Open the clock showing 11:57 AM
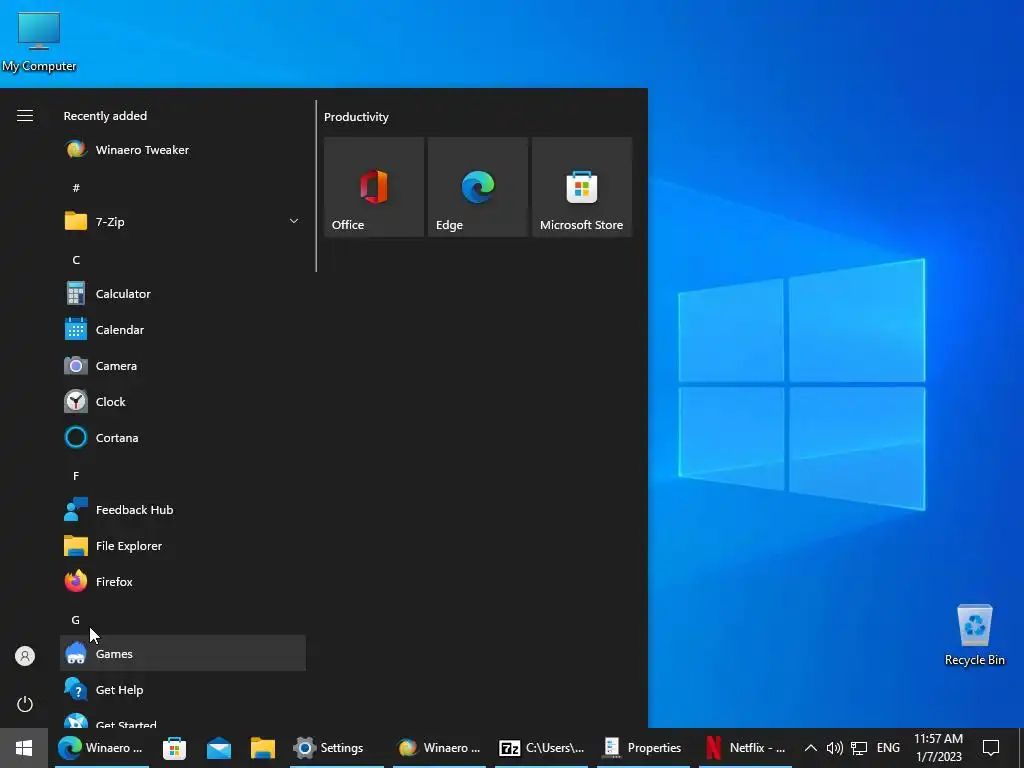Image resolution: width=1024 pixels, height=768 pixels. pyautogui.click(x=938, y=748)
